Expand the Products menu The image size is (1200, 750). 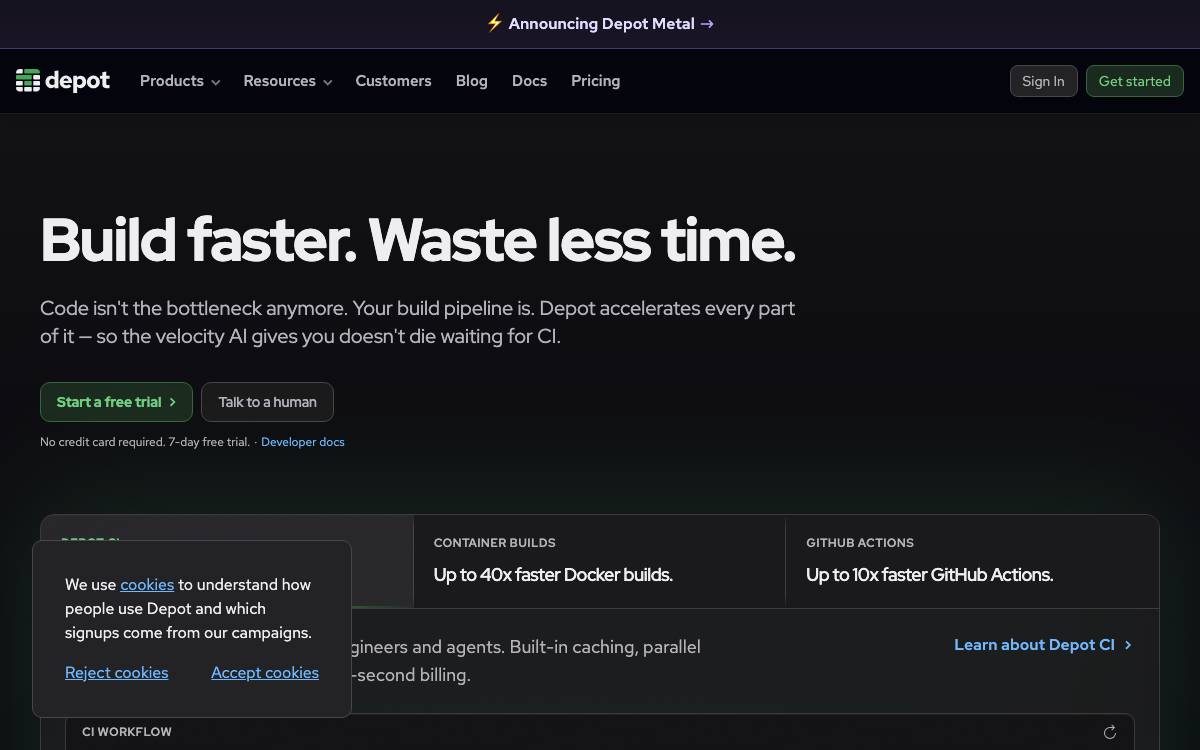point(180,81)
